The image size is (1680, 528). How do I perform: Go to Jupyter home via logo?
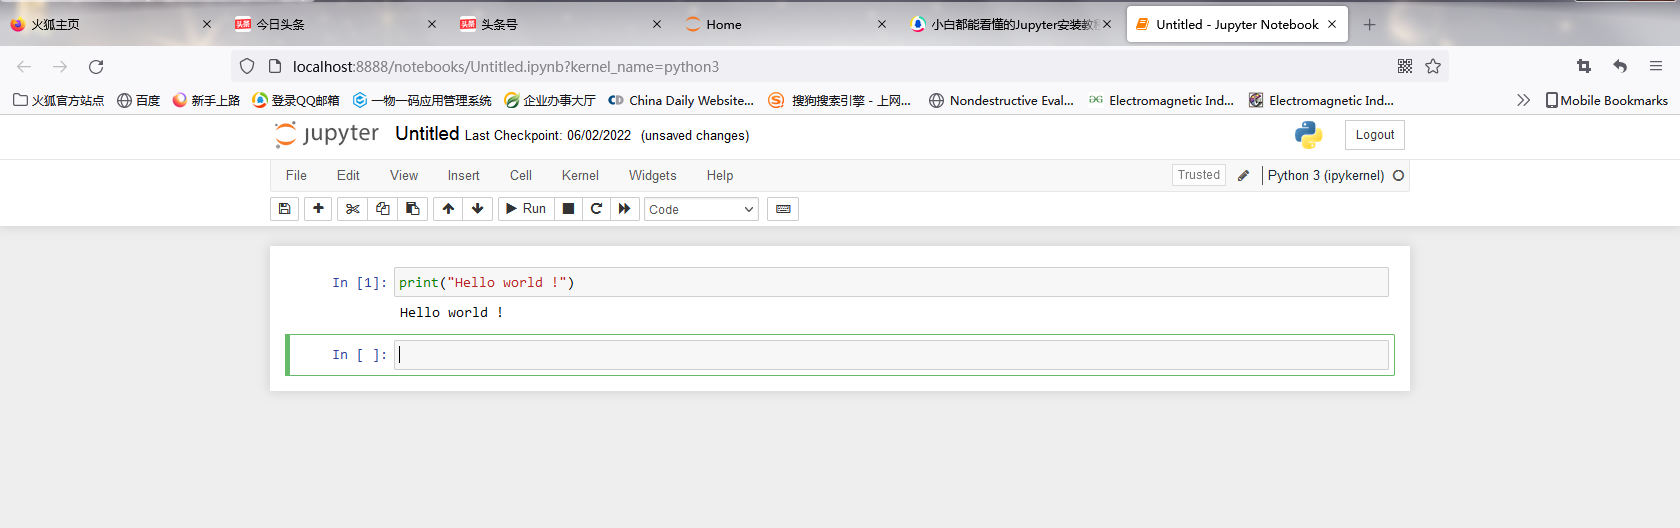click(x=327, y=134)
